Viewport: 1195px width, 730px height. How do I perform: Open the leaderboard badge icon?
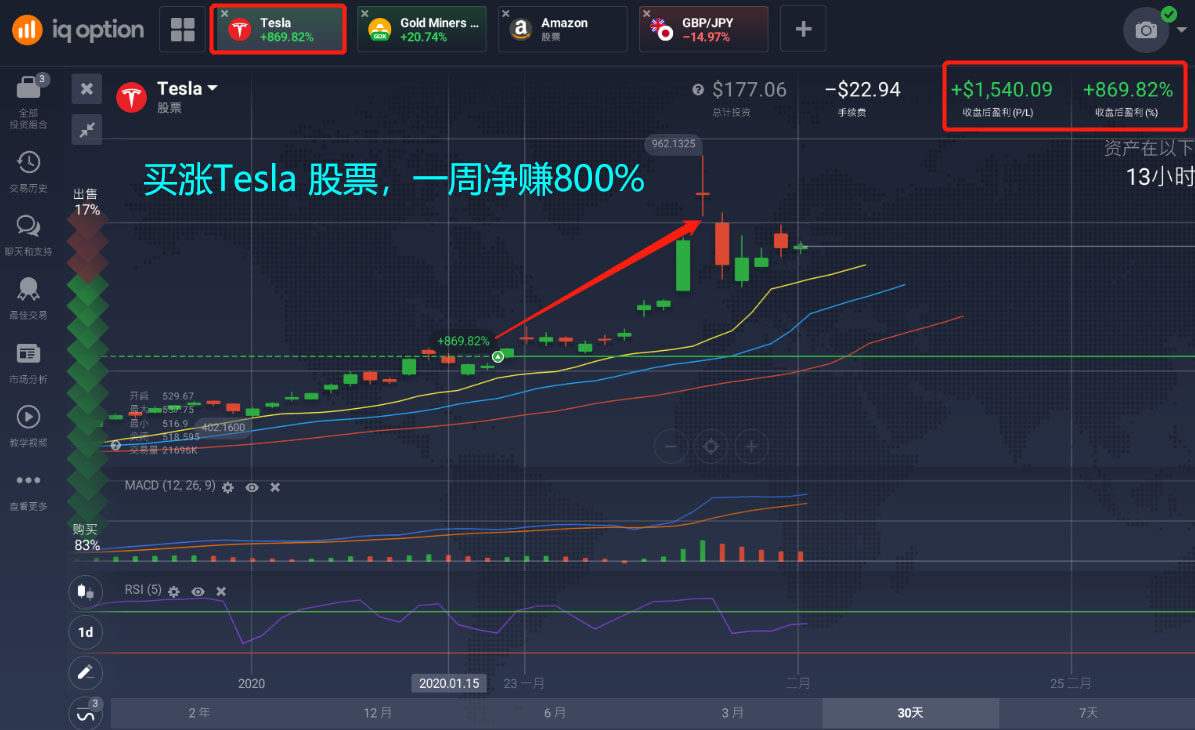tap(28, 289)
